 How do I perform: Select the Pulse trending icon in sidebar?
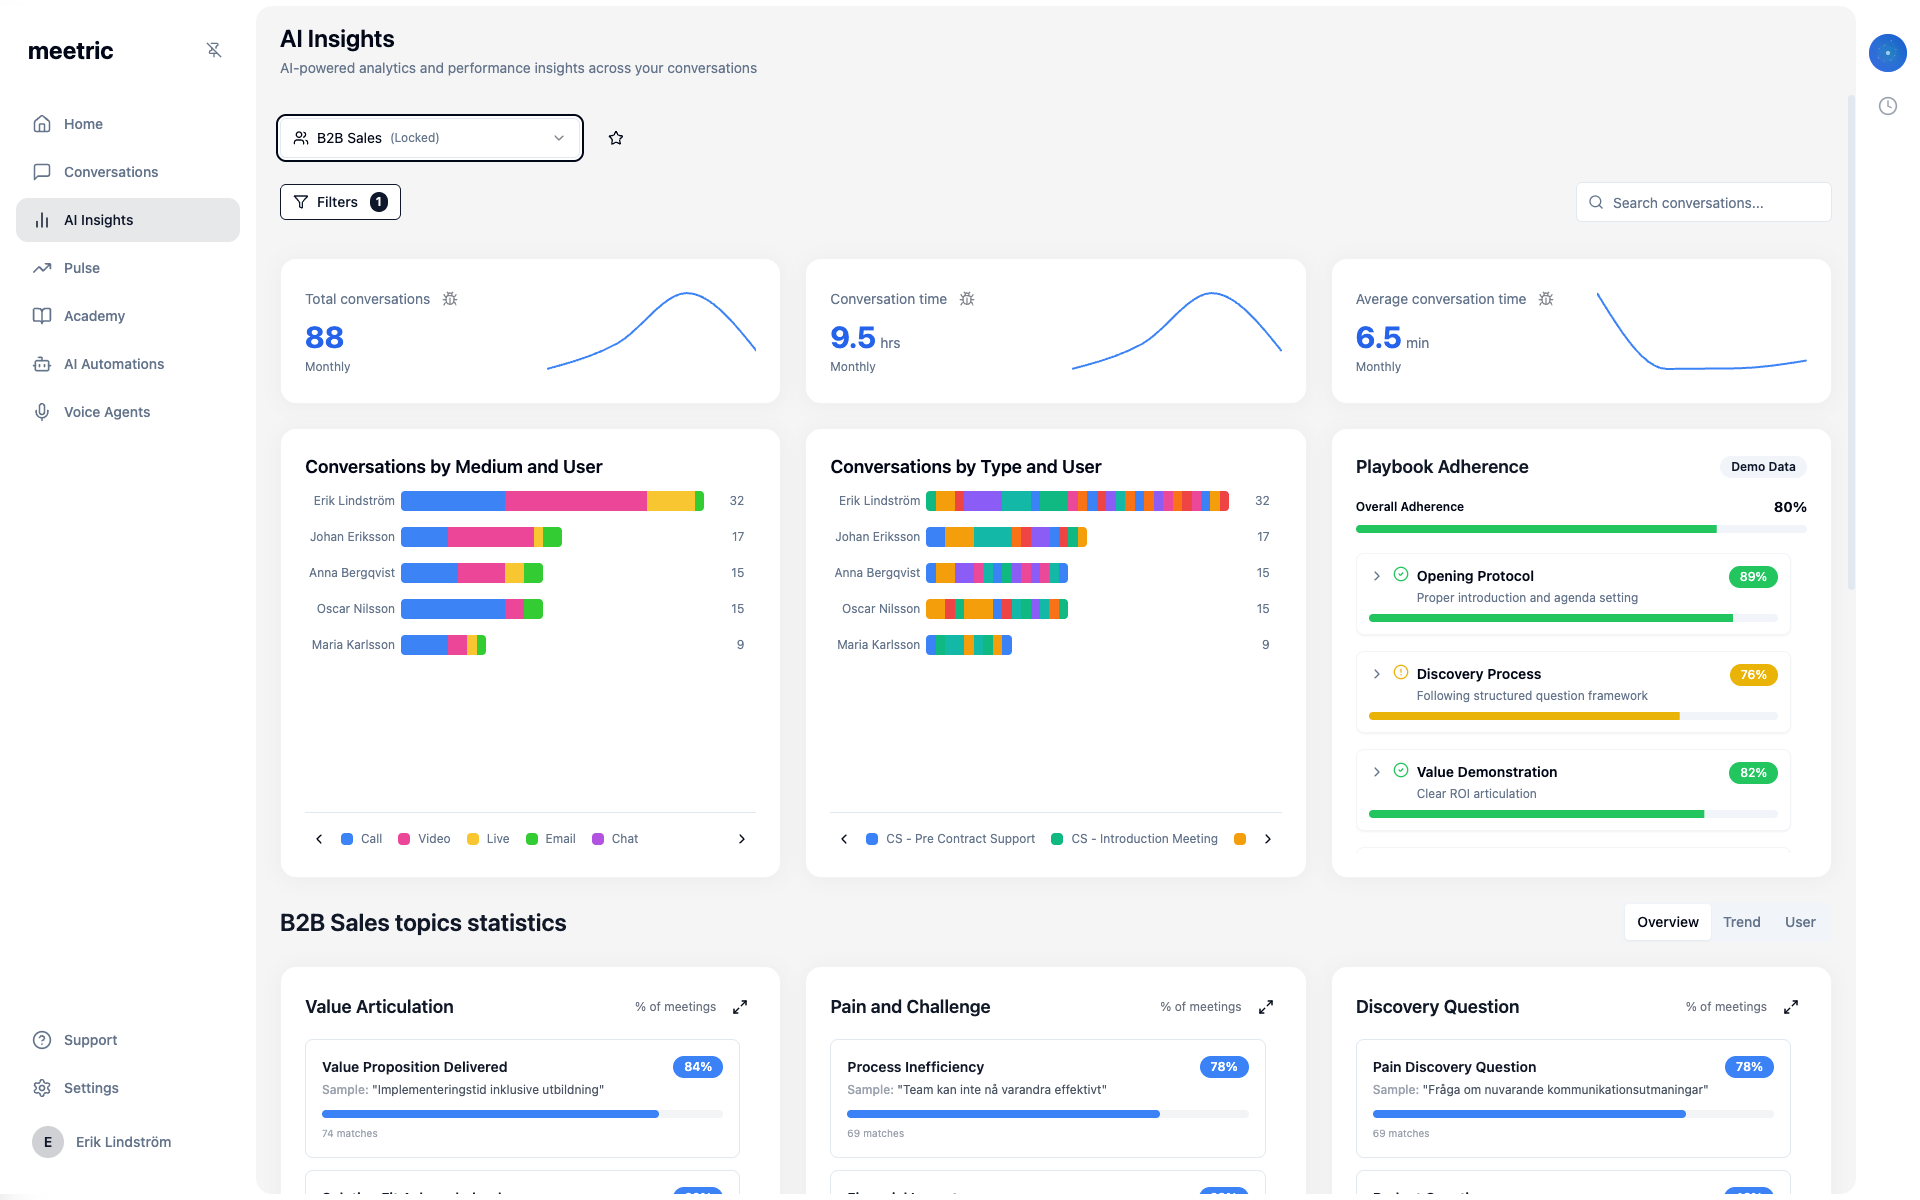click(x=42, y=268)
